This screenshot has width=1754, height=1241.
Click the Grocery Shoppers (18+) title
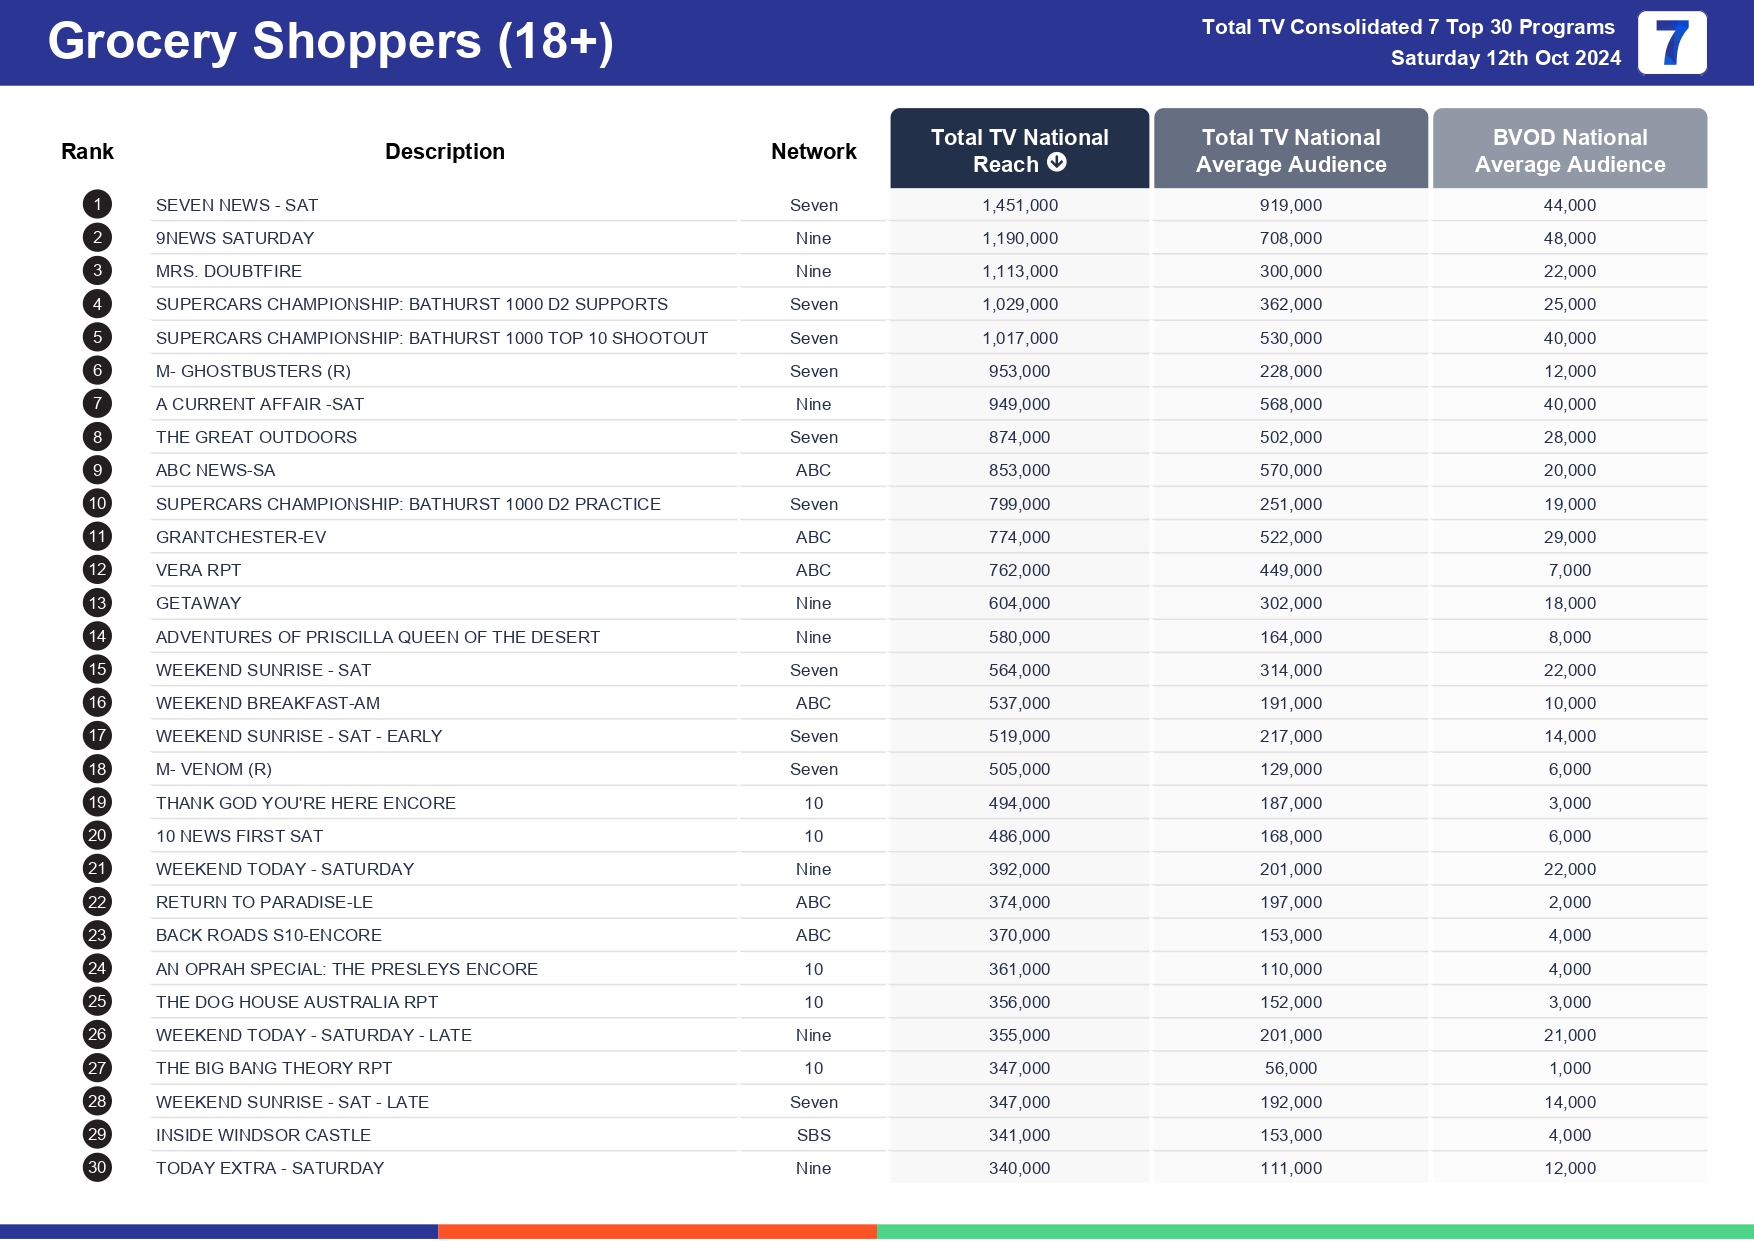click(x=330, y=42)
